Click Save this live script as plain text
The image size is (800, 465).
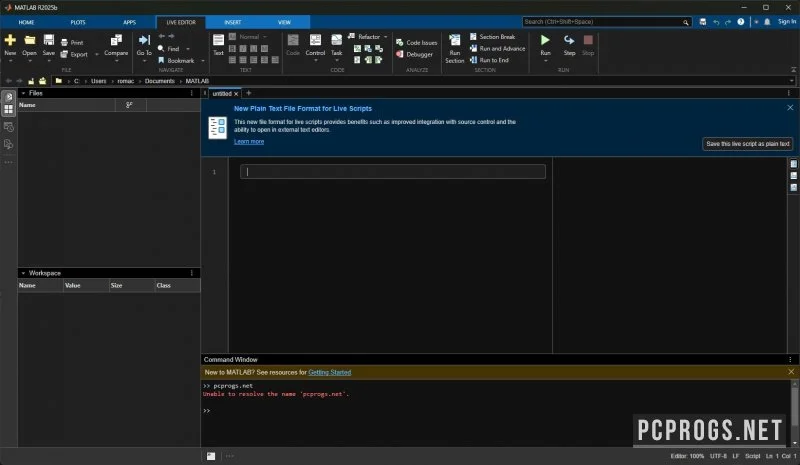747,144
